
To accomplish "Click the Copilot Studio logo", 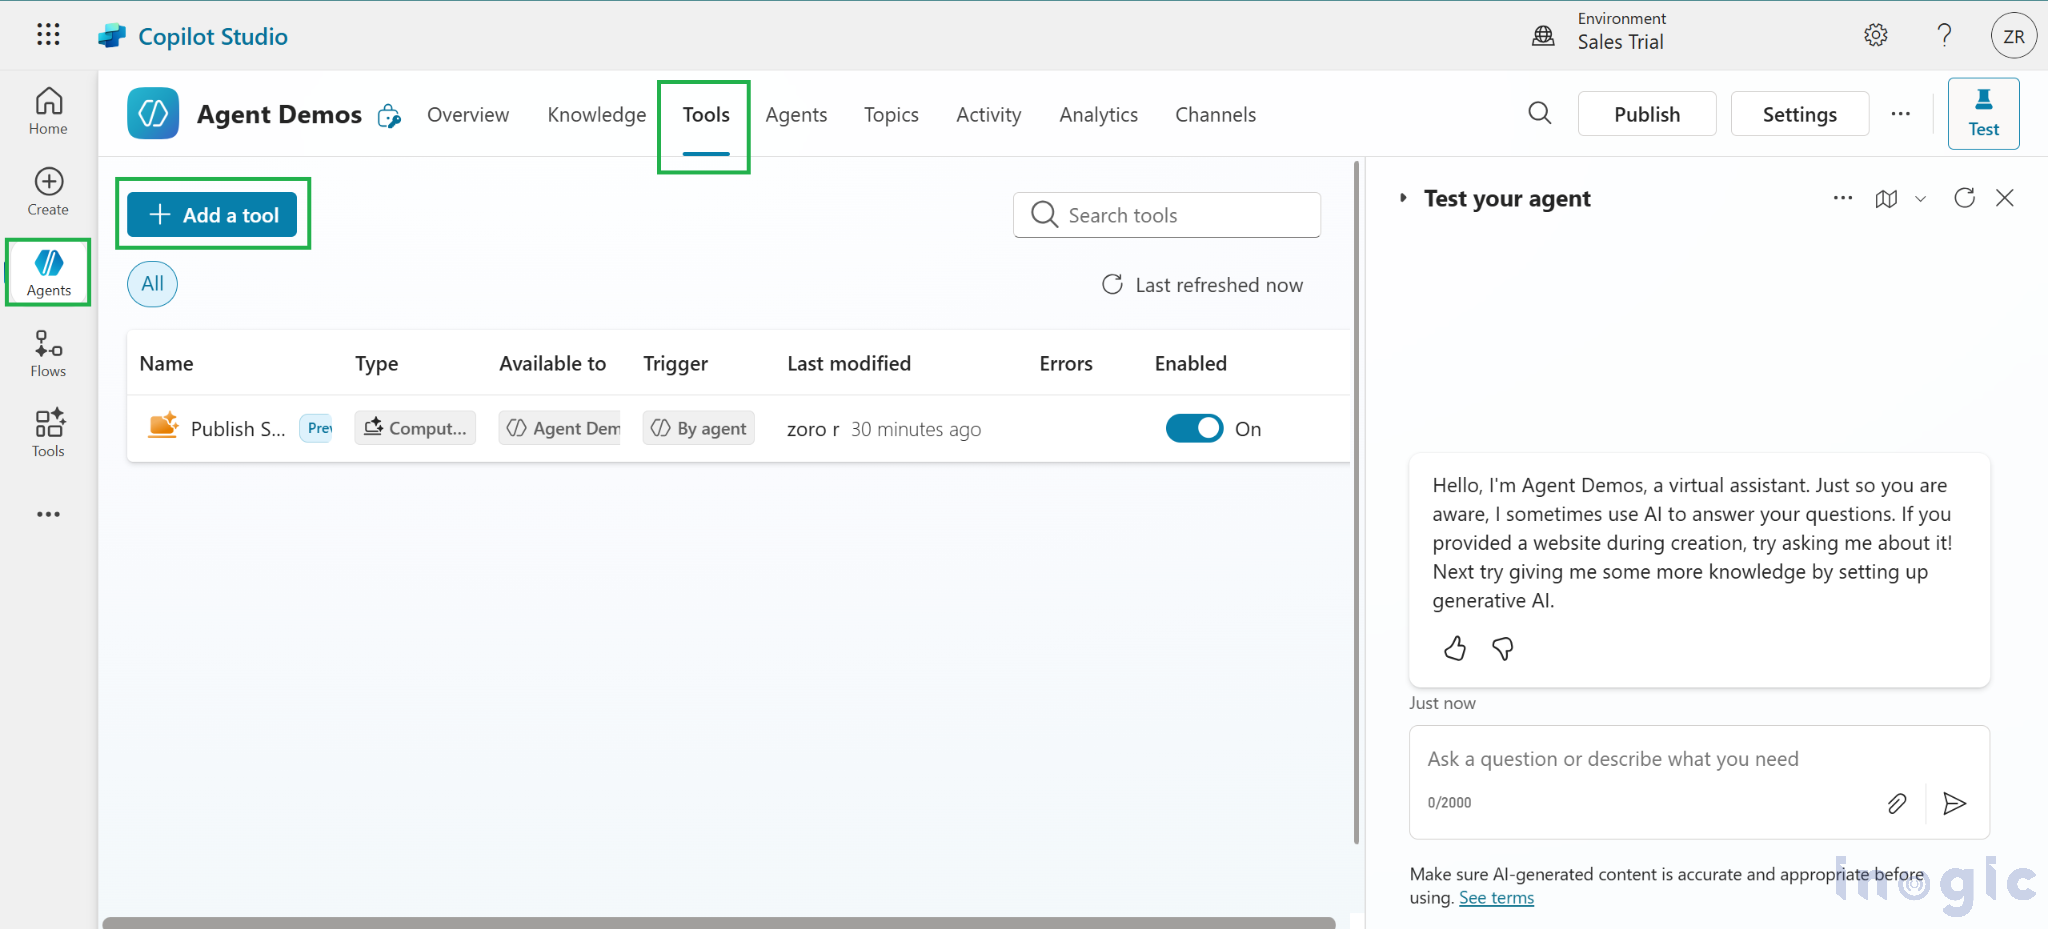I will 112,36.
